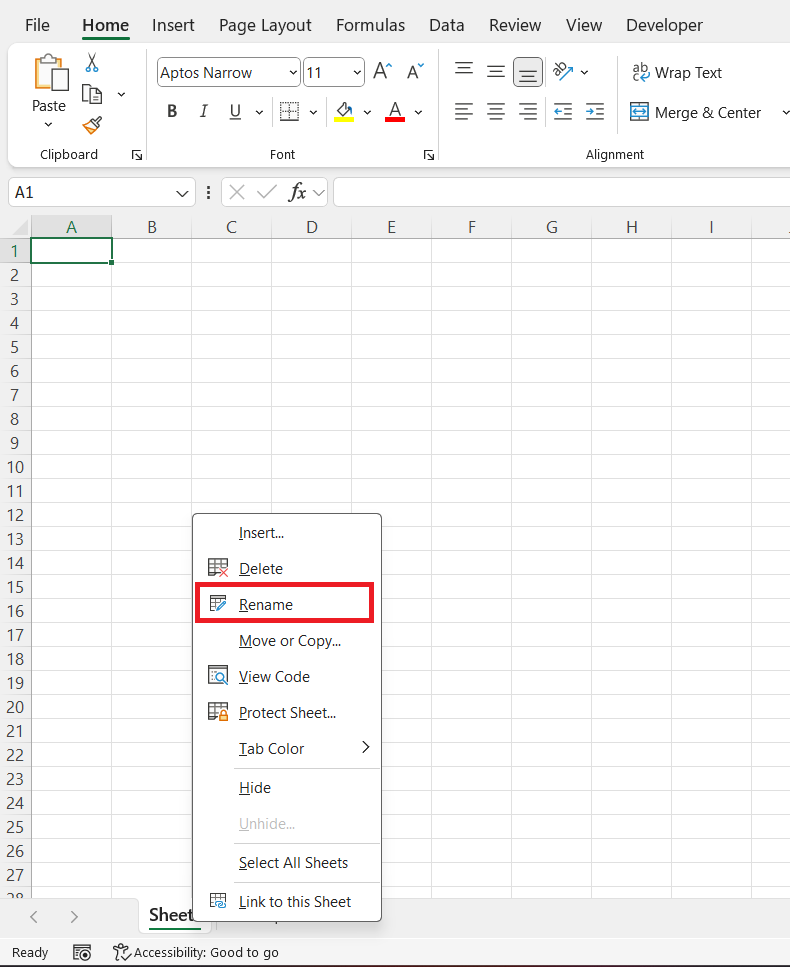Open the Clipboard dialog launcher
This screenshot has height=967, width=790.
[x=137, y=155]
